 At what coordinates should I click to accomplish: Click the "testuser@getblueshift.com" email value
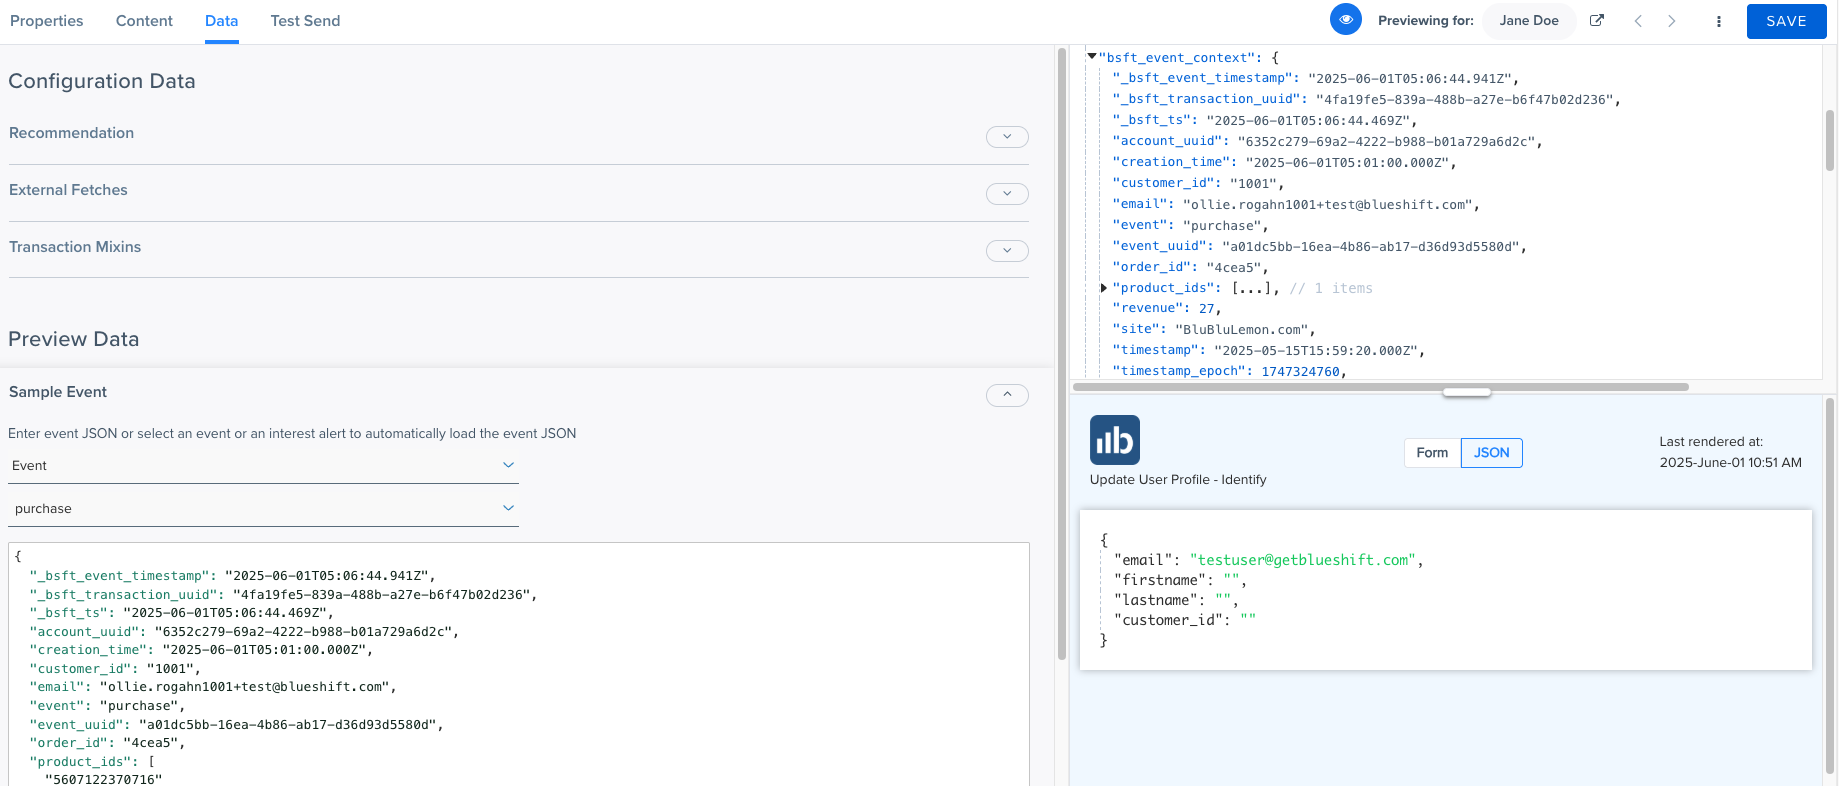coord(1303,560)
